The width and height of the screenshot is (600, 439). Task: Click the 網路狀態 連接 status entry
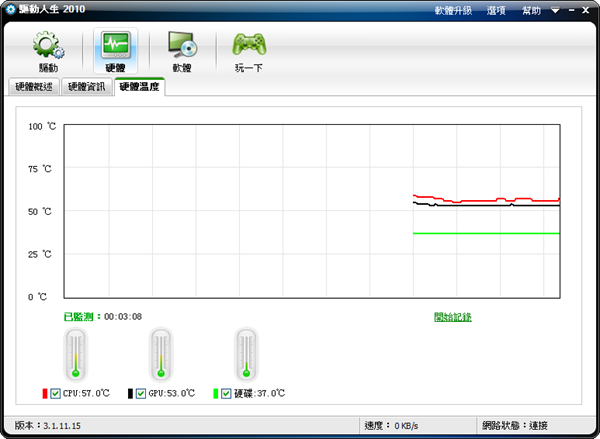point(515,426)
